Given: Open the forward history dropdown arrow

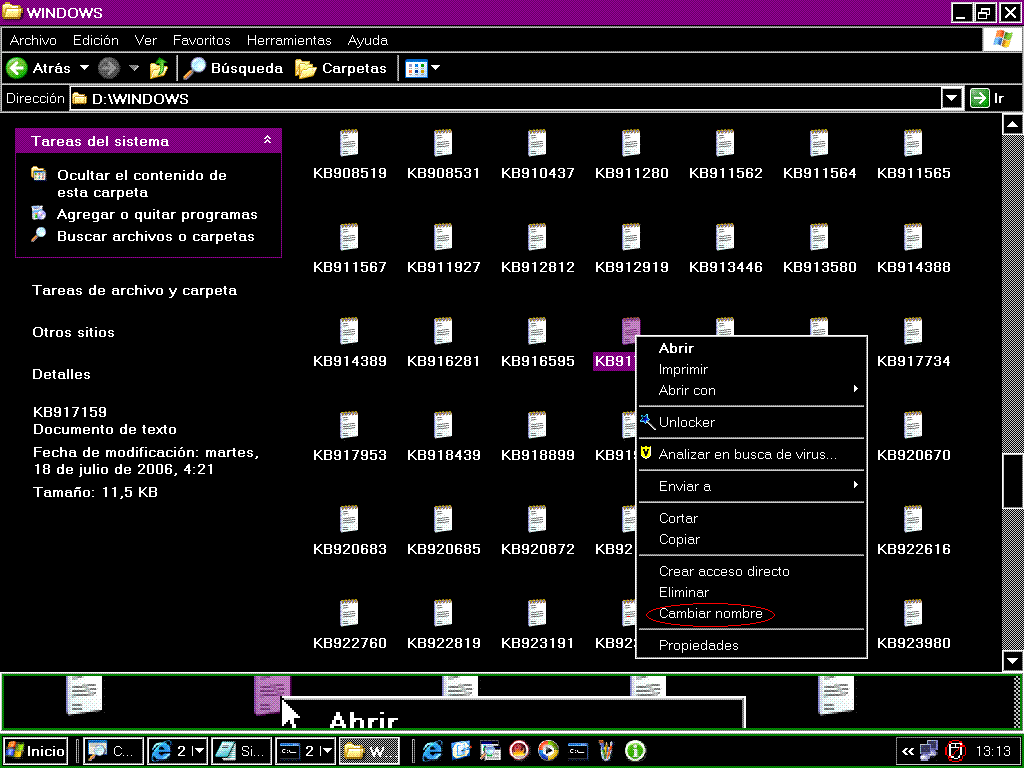Looking at the screenshot, I should point(134,68).
